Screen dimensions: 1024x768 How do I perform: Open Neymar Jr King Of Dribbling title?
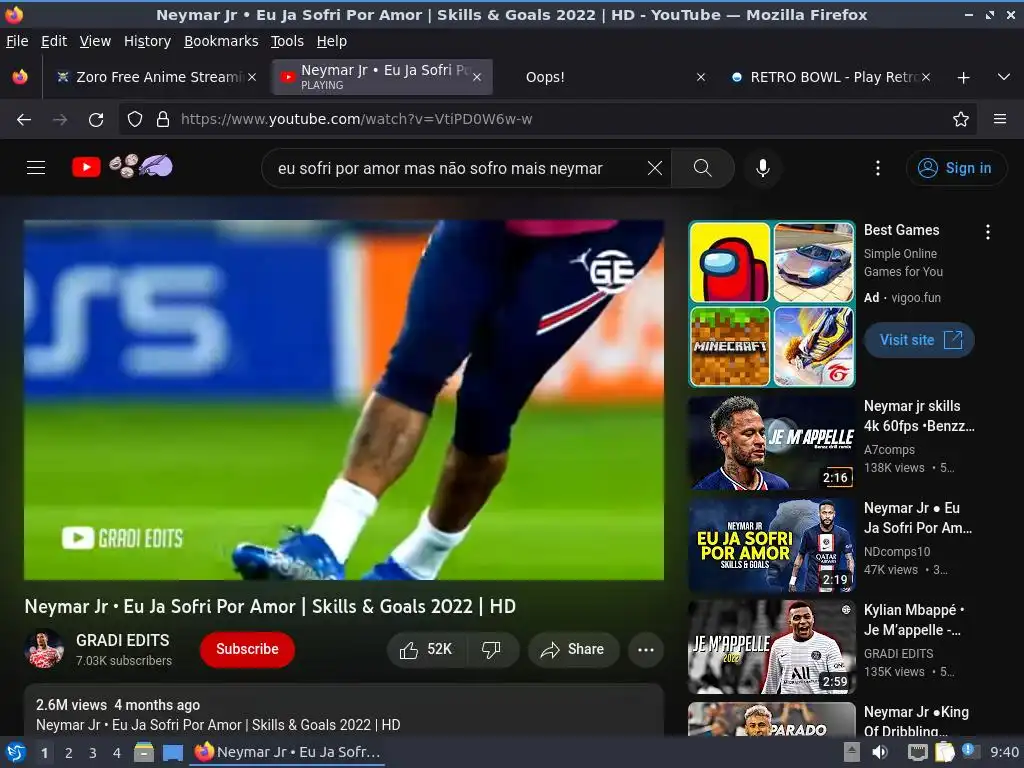(x=916, y=721)
